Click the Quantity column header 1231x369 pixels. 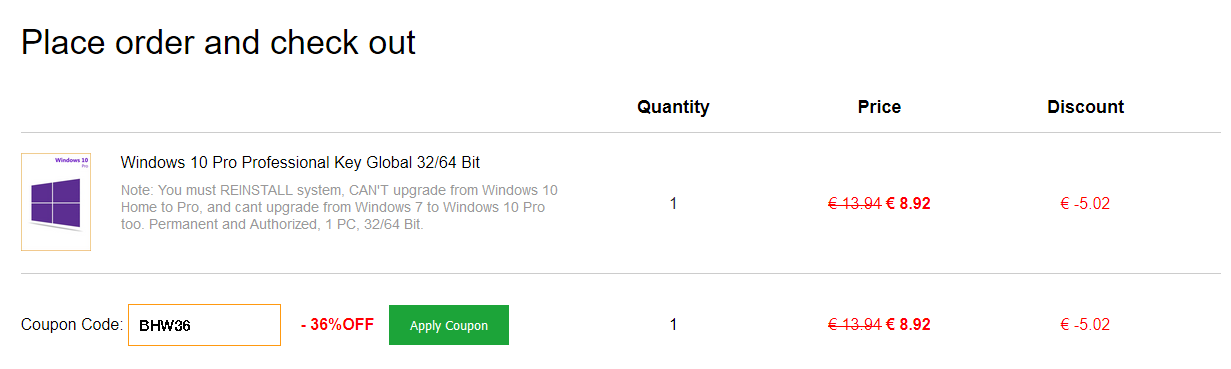(673, 107)
